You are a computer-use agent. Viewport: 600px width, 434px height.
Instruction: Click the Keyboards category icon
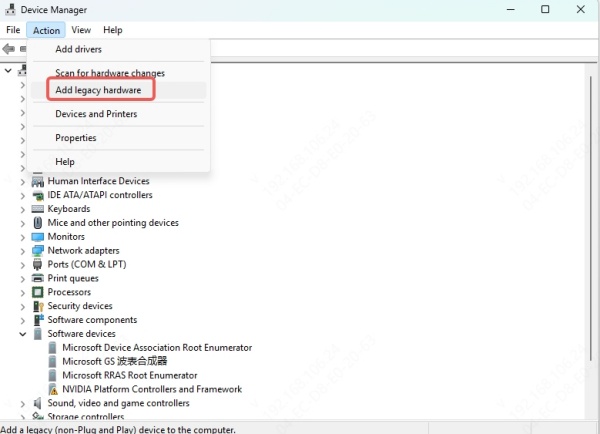(38, 209)
